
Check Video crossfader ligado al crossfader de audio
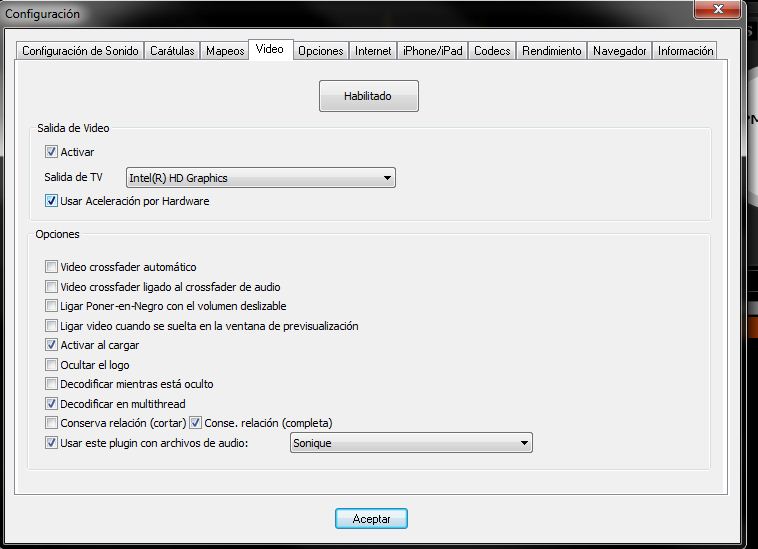pyautogui.click(x=51, y=287)
